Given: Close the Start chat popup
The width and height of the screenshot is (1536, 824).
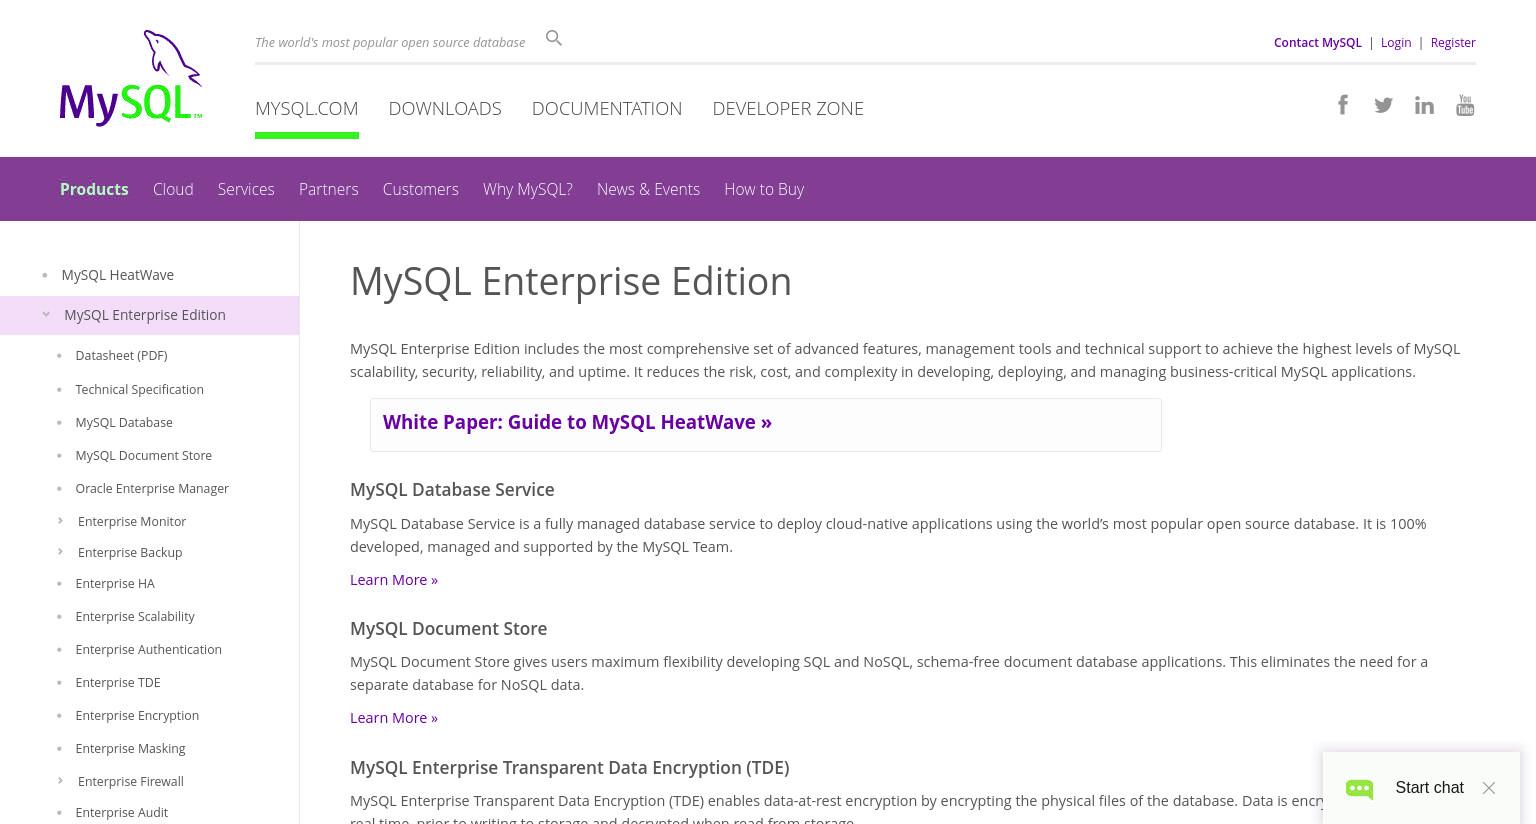Looking at the screenshot, I should click(x=1489, y=788).
